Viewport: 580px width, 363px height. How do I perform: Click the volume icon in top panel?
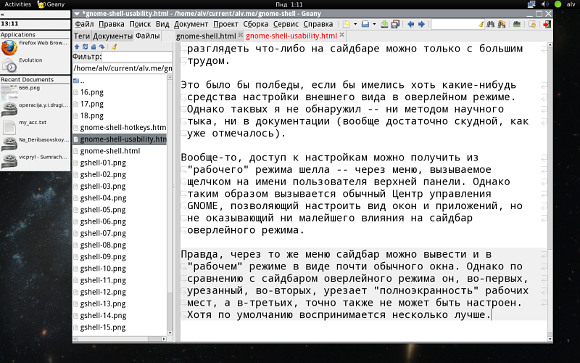coord(544,4)
